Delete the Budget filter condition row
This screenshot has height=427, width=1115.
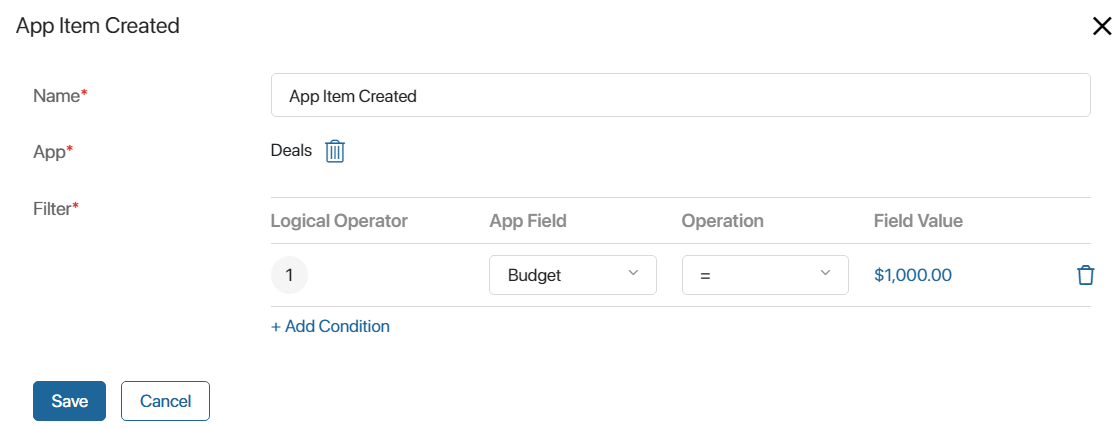click(x=1085, y=275)
